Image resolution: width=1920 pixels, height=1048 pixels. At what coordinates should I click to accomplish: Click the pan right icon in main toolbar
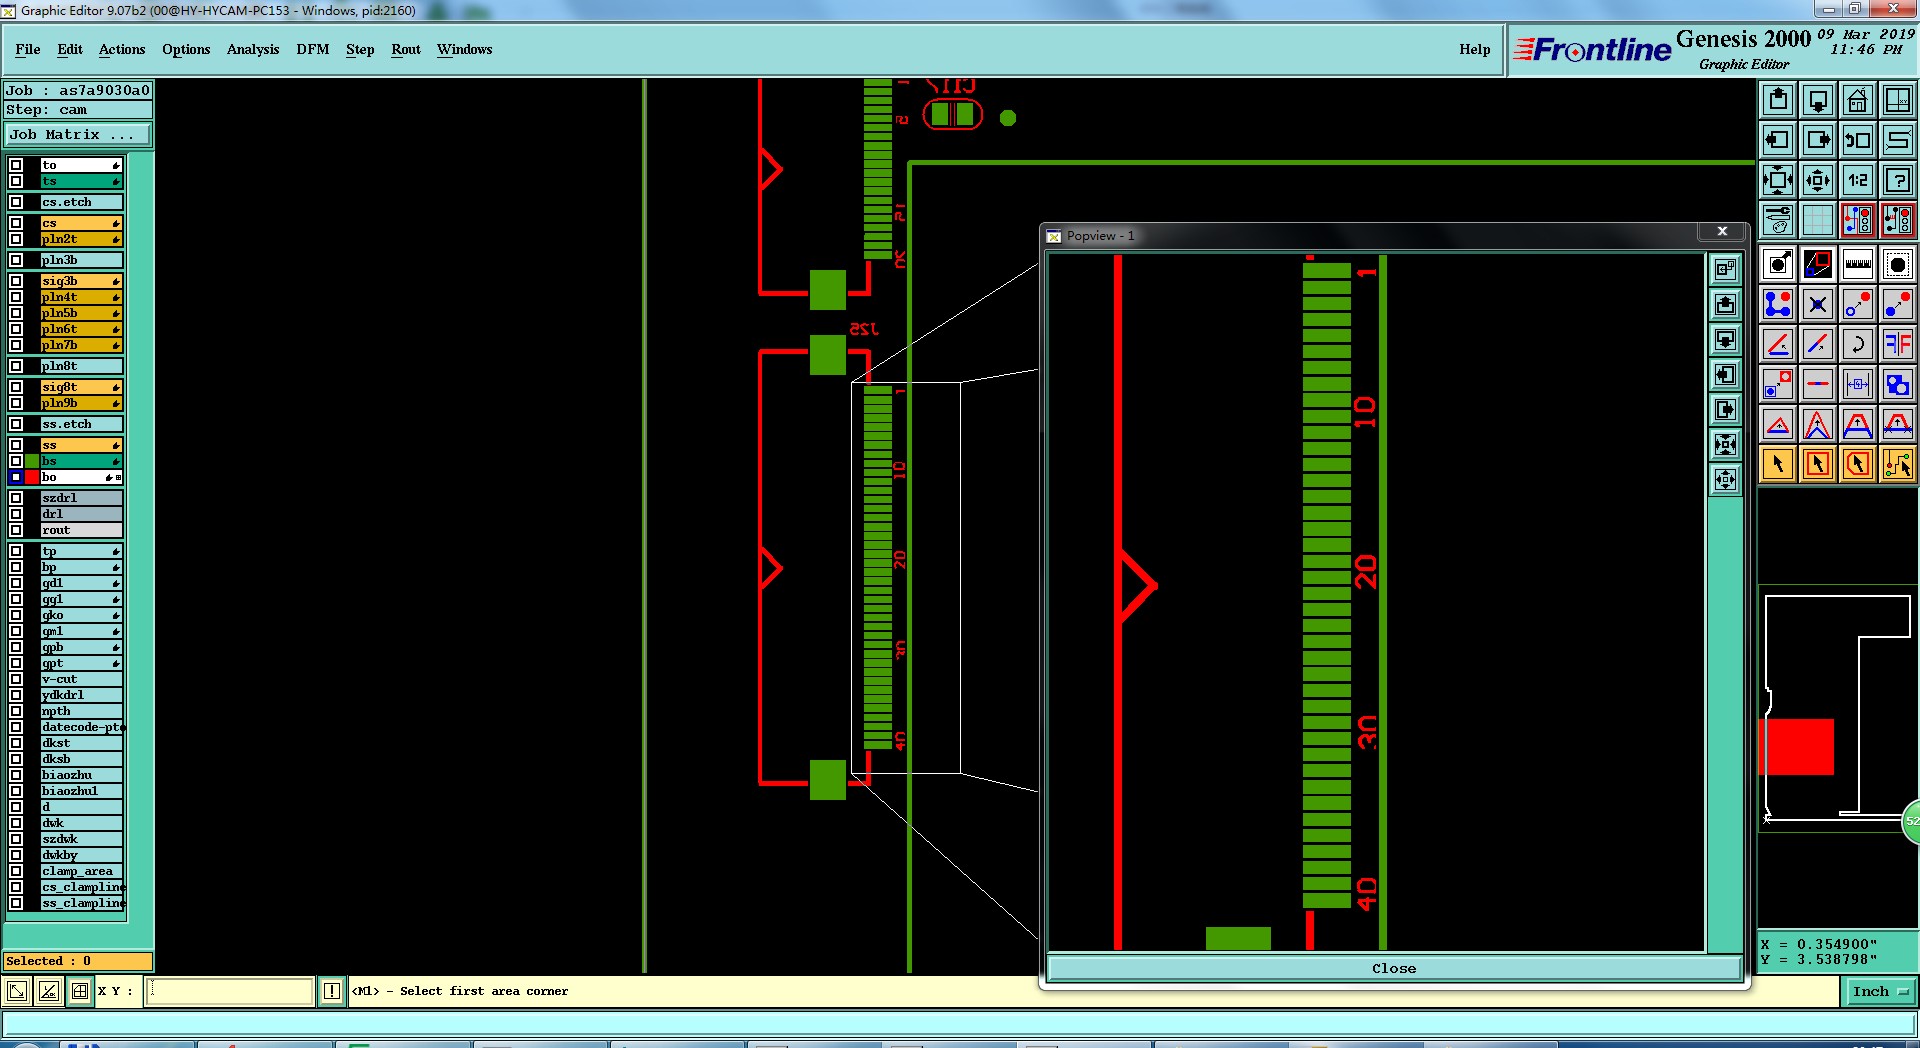point(1818,140)
